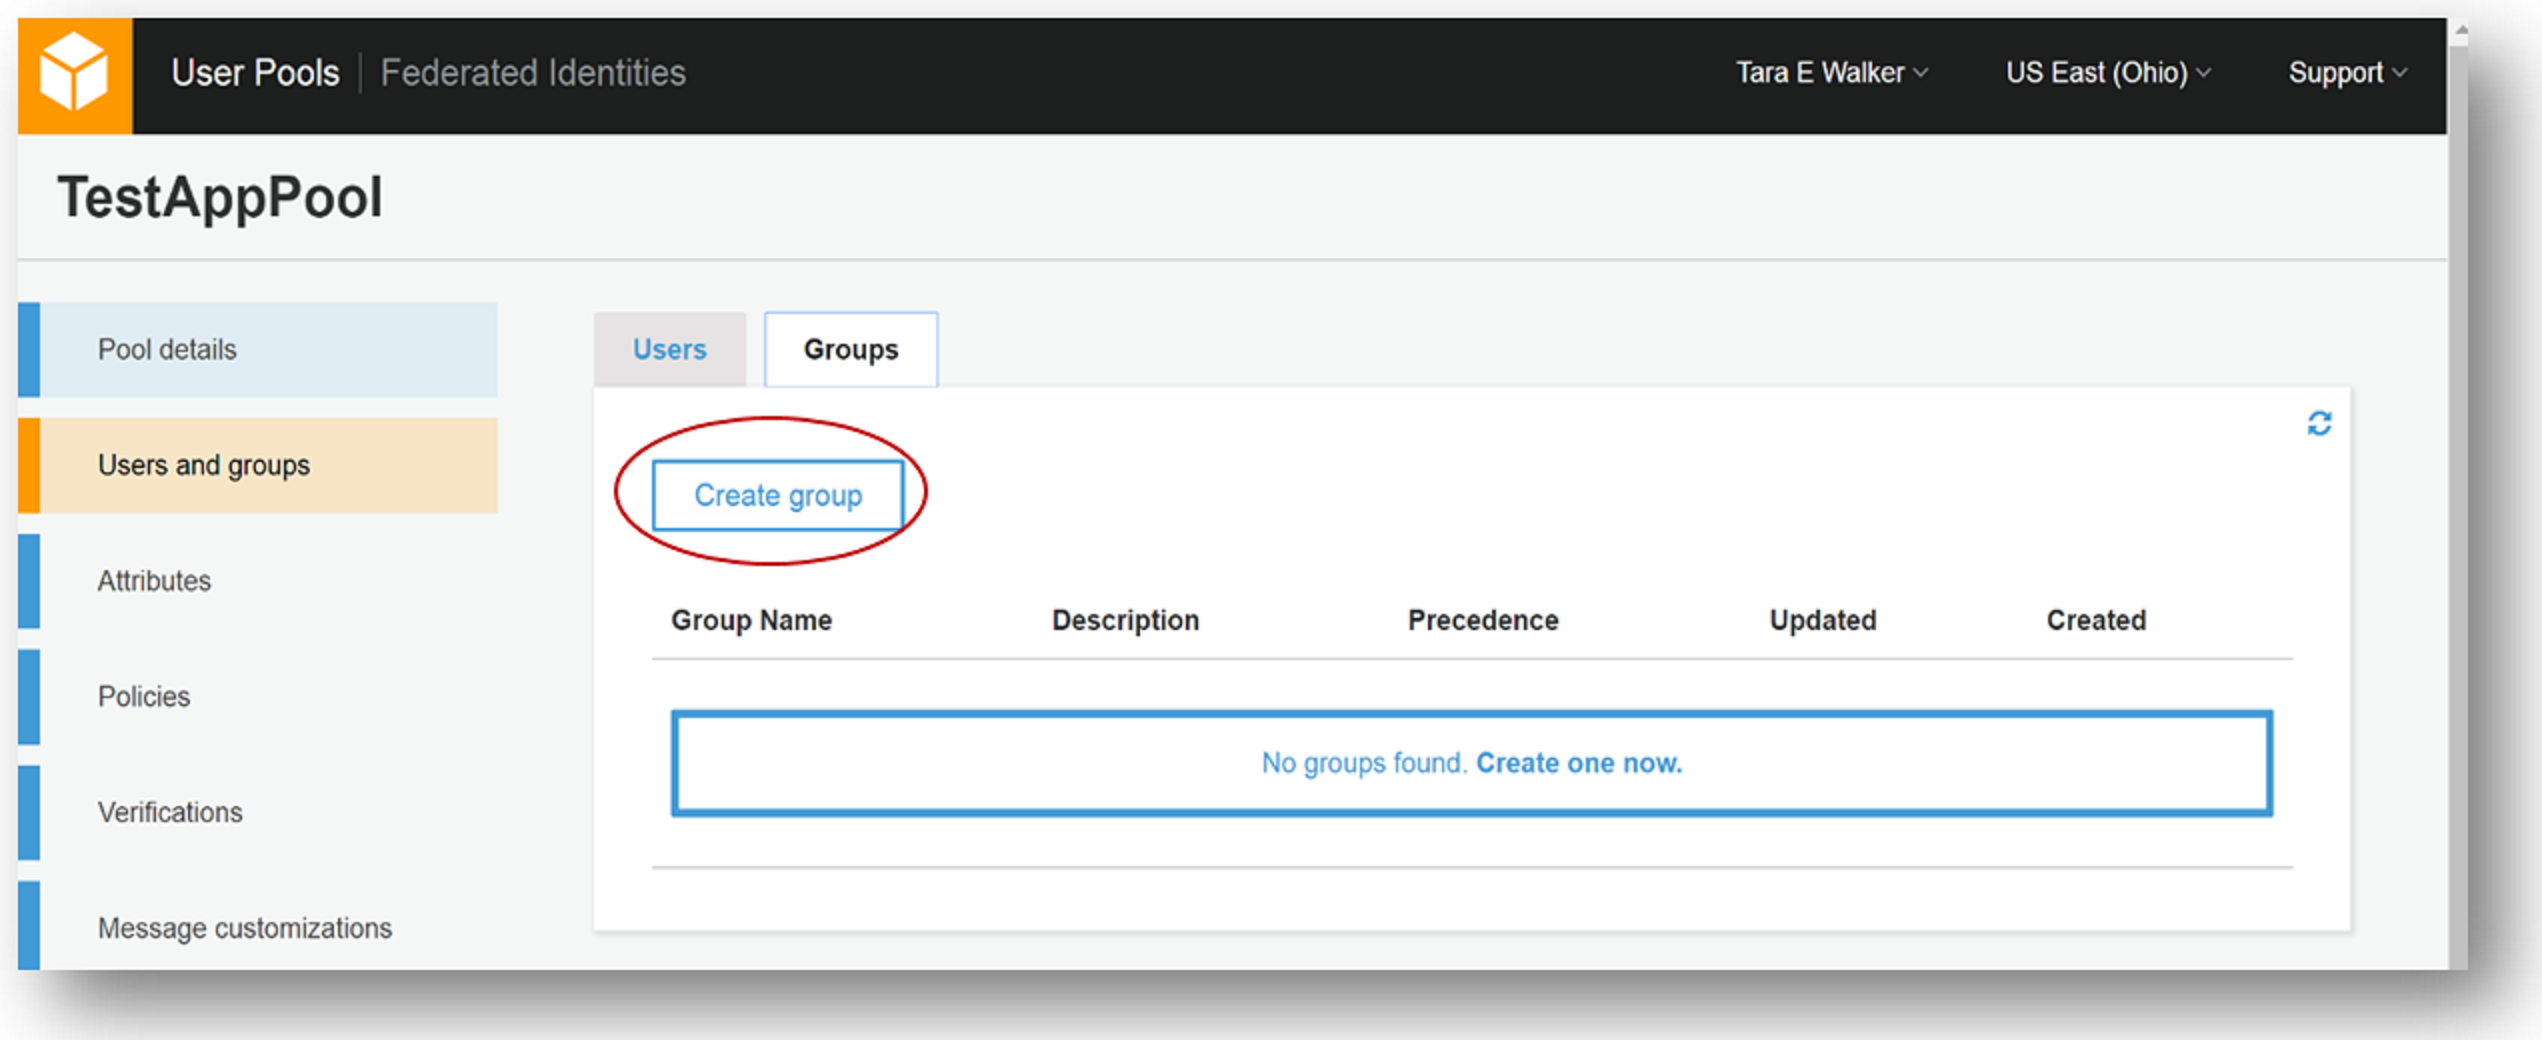Select the Groups tab
Image resolution: width=2542 pixels, height=1040 pixels.
click(850, 349)
